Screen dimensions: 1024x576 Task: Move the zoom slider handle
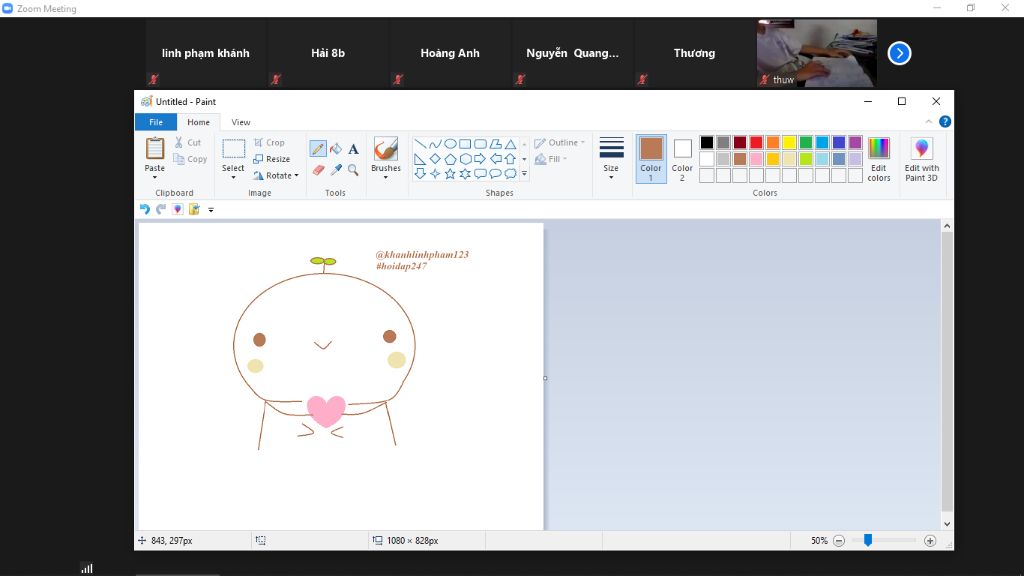point(868,540)
